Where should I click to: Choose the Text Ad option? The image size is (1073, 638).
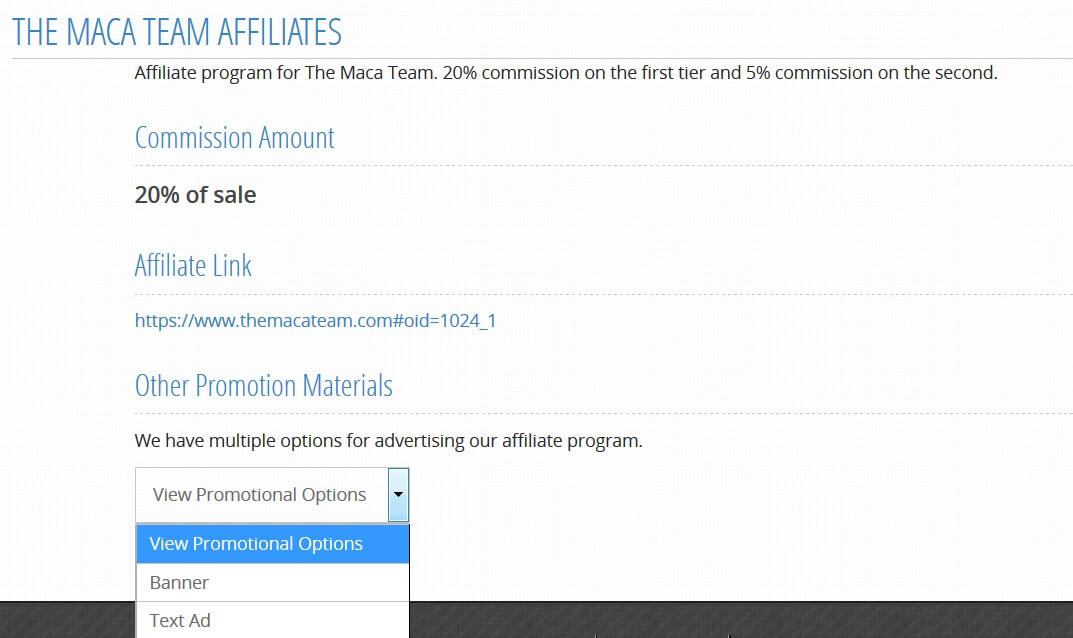pyautogui.click(x=272, y=620)
